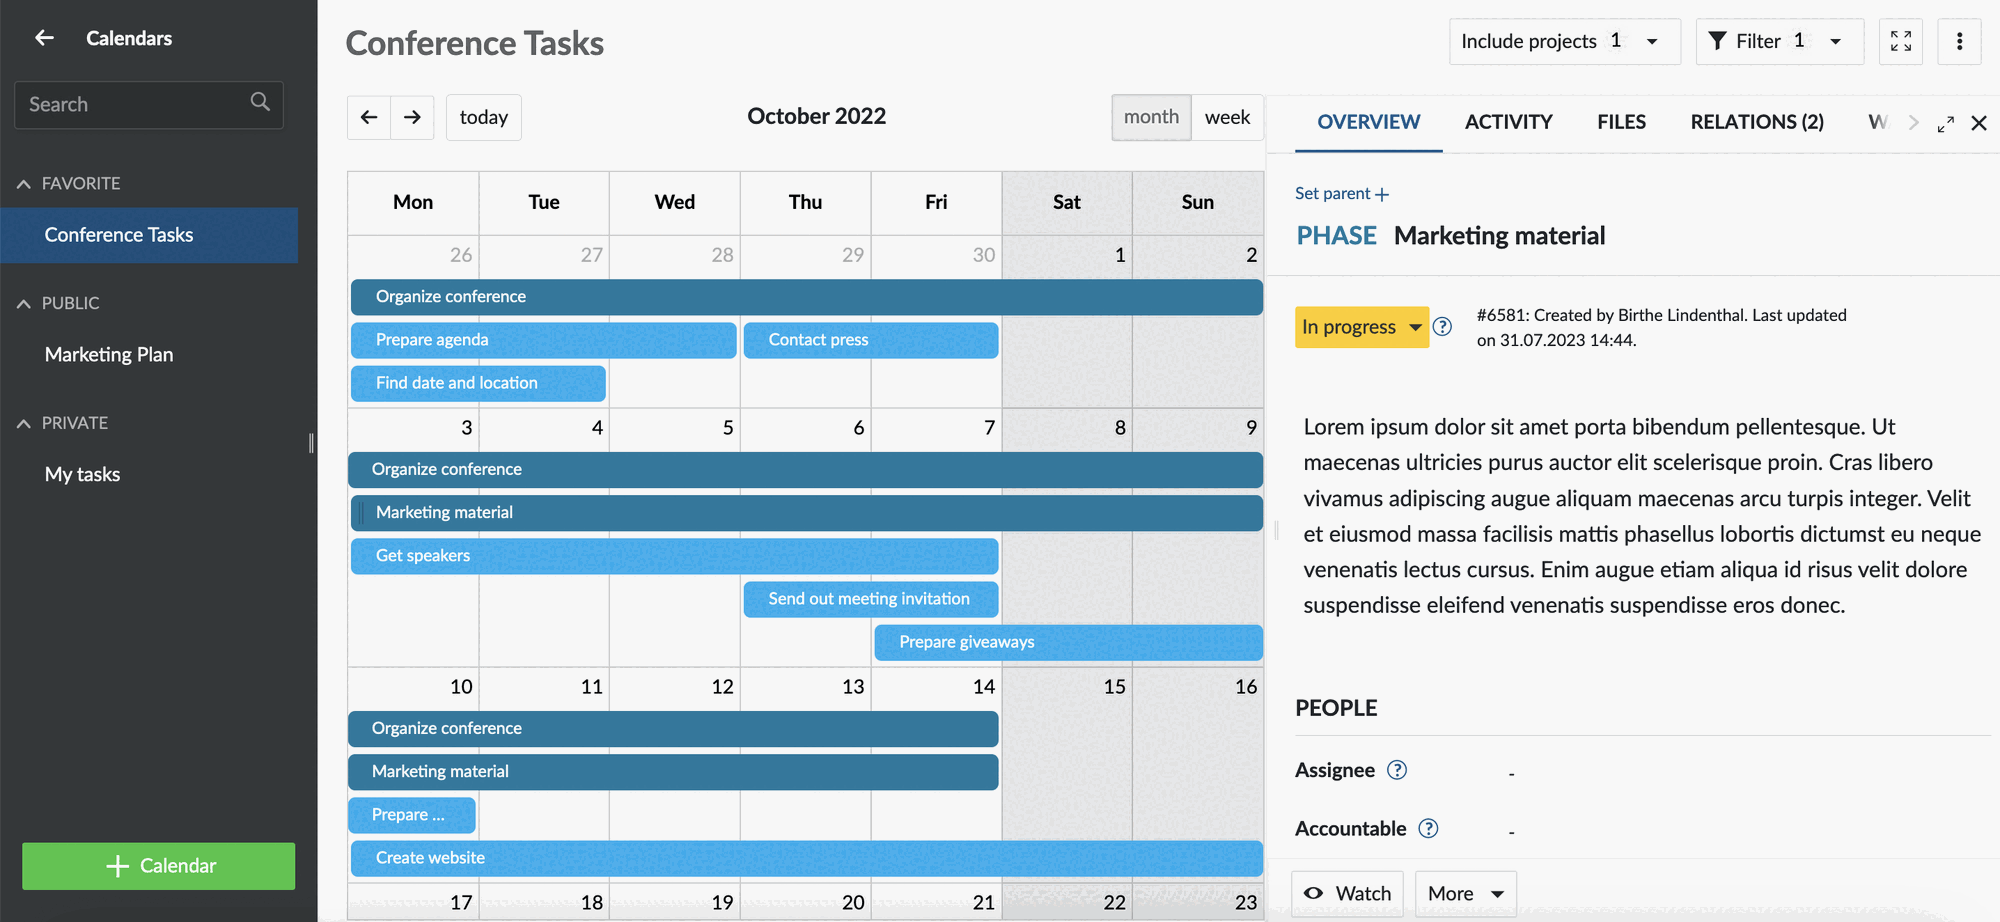Collapse the PRIVATE section
The width and height of the screenshot is (2000, 922).
[24, 424]
